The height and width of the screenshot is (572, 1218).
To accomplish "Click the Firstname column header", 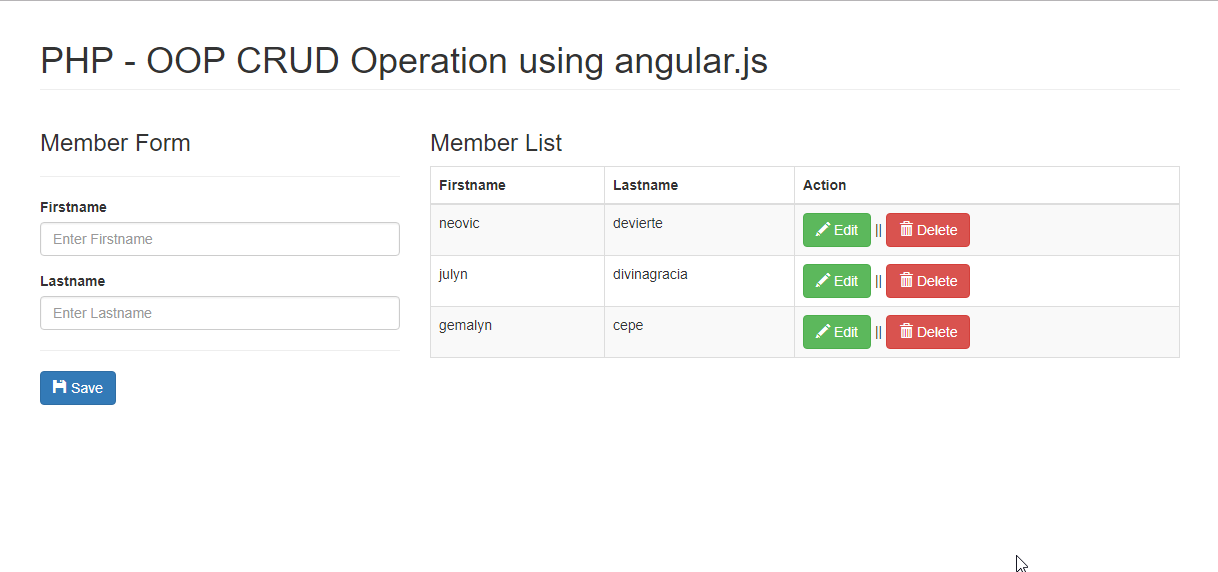I will click(472, 185).
